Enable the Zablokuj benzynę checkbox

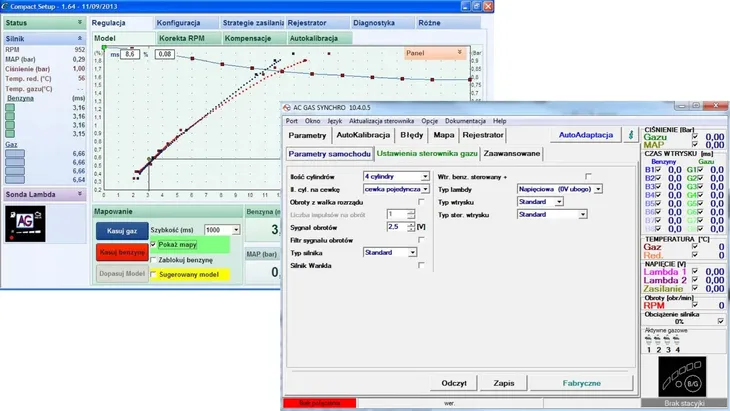[x=153, y=259]
